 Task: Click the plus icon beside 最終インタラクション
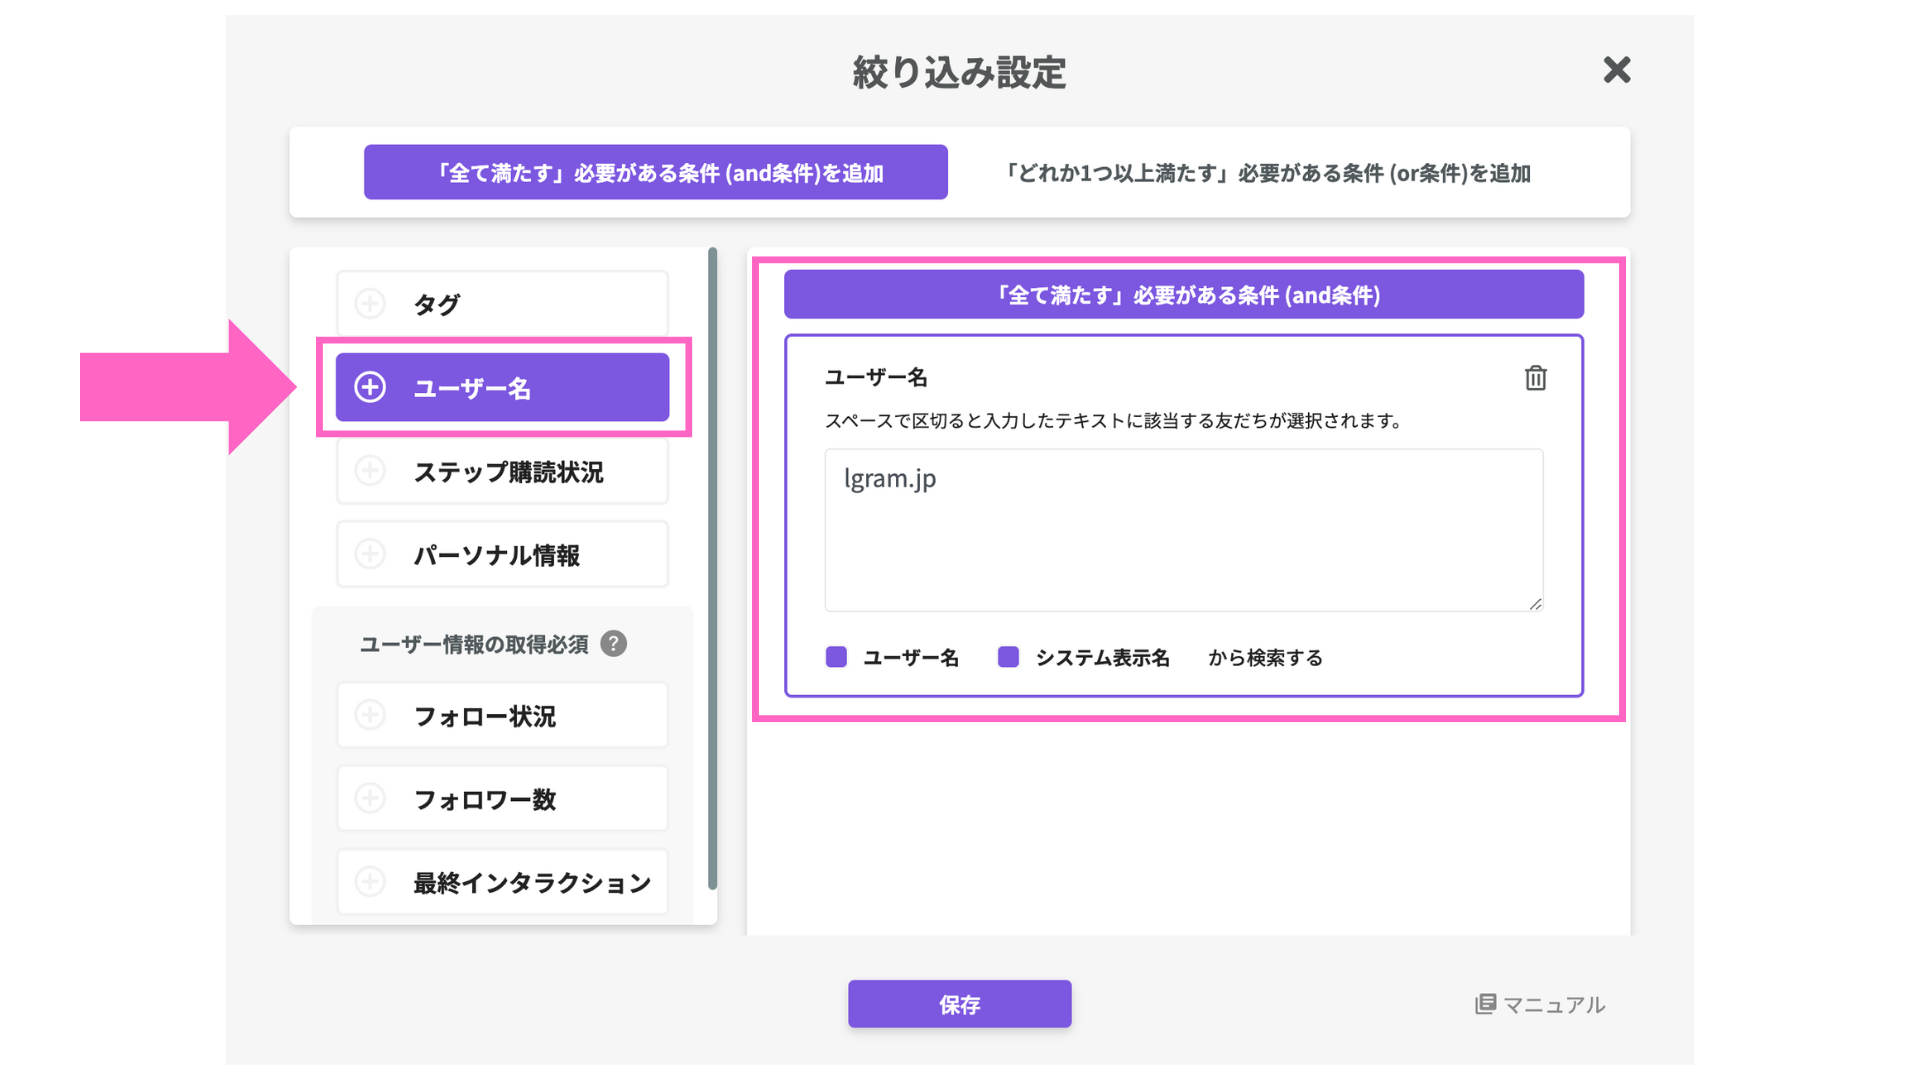[x=370, y=882]
